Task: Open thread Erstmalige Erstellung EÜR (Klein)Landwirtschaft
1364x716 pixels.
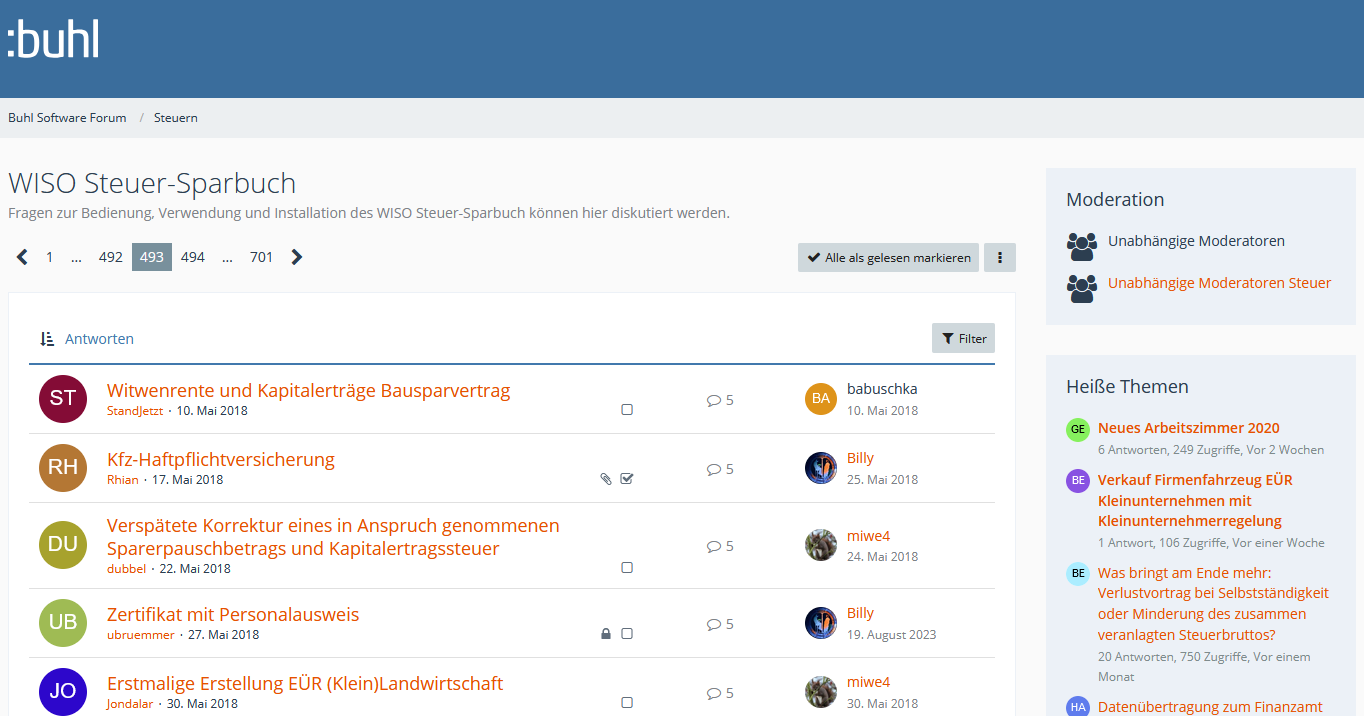Action: pyautogui.click(x=305, y=684)
